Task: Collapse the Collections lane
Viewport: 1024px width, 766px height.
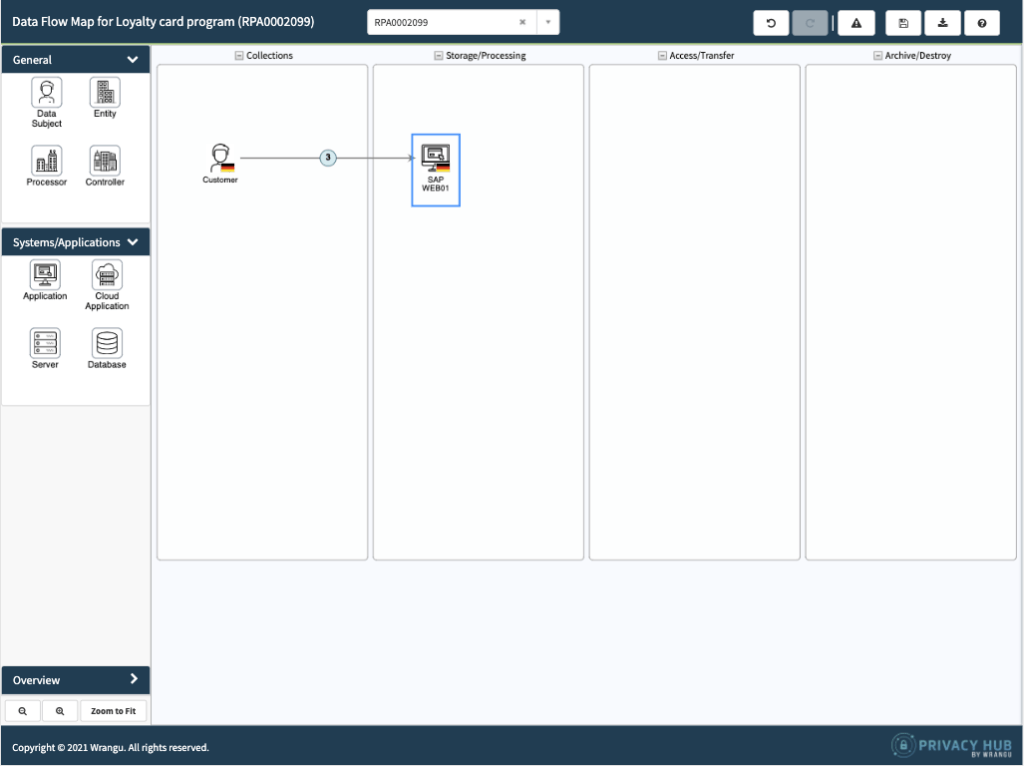Action: pyautogui.click(x=239, y=56)
